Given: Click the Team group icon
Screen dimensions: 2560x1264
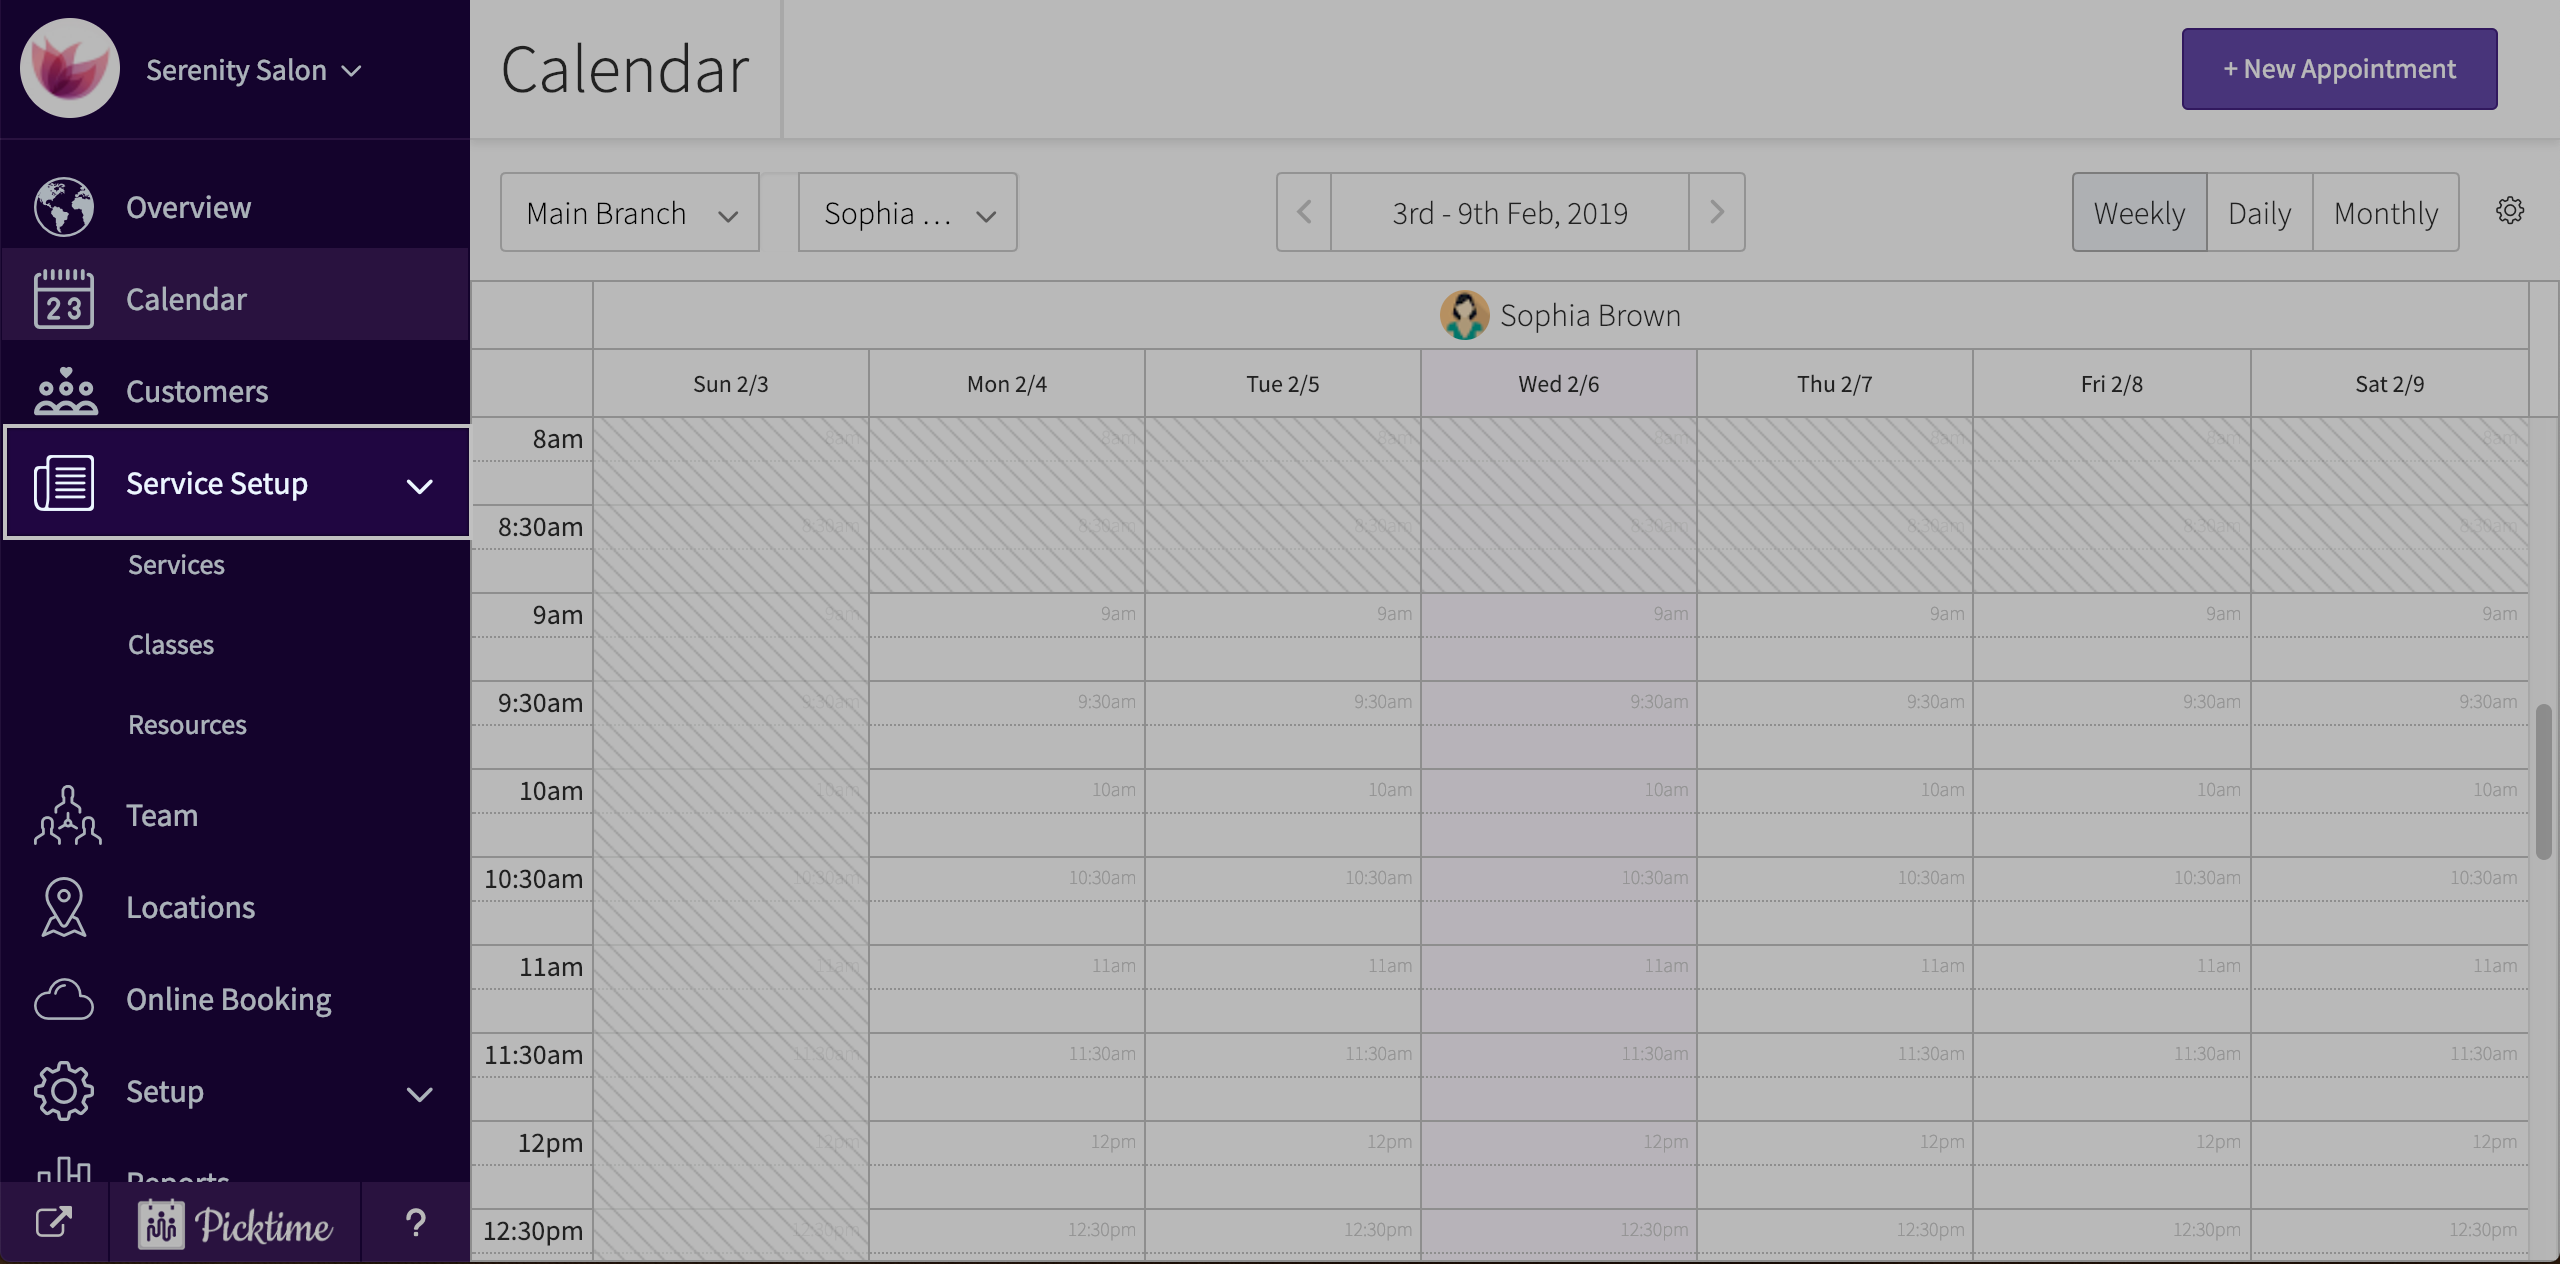Looking at the screenshot, I should point(67,815).
